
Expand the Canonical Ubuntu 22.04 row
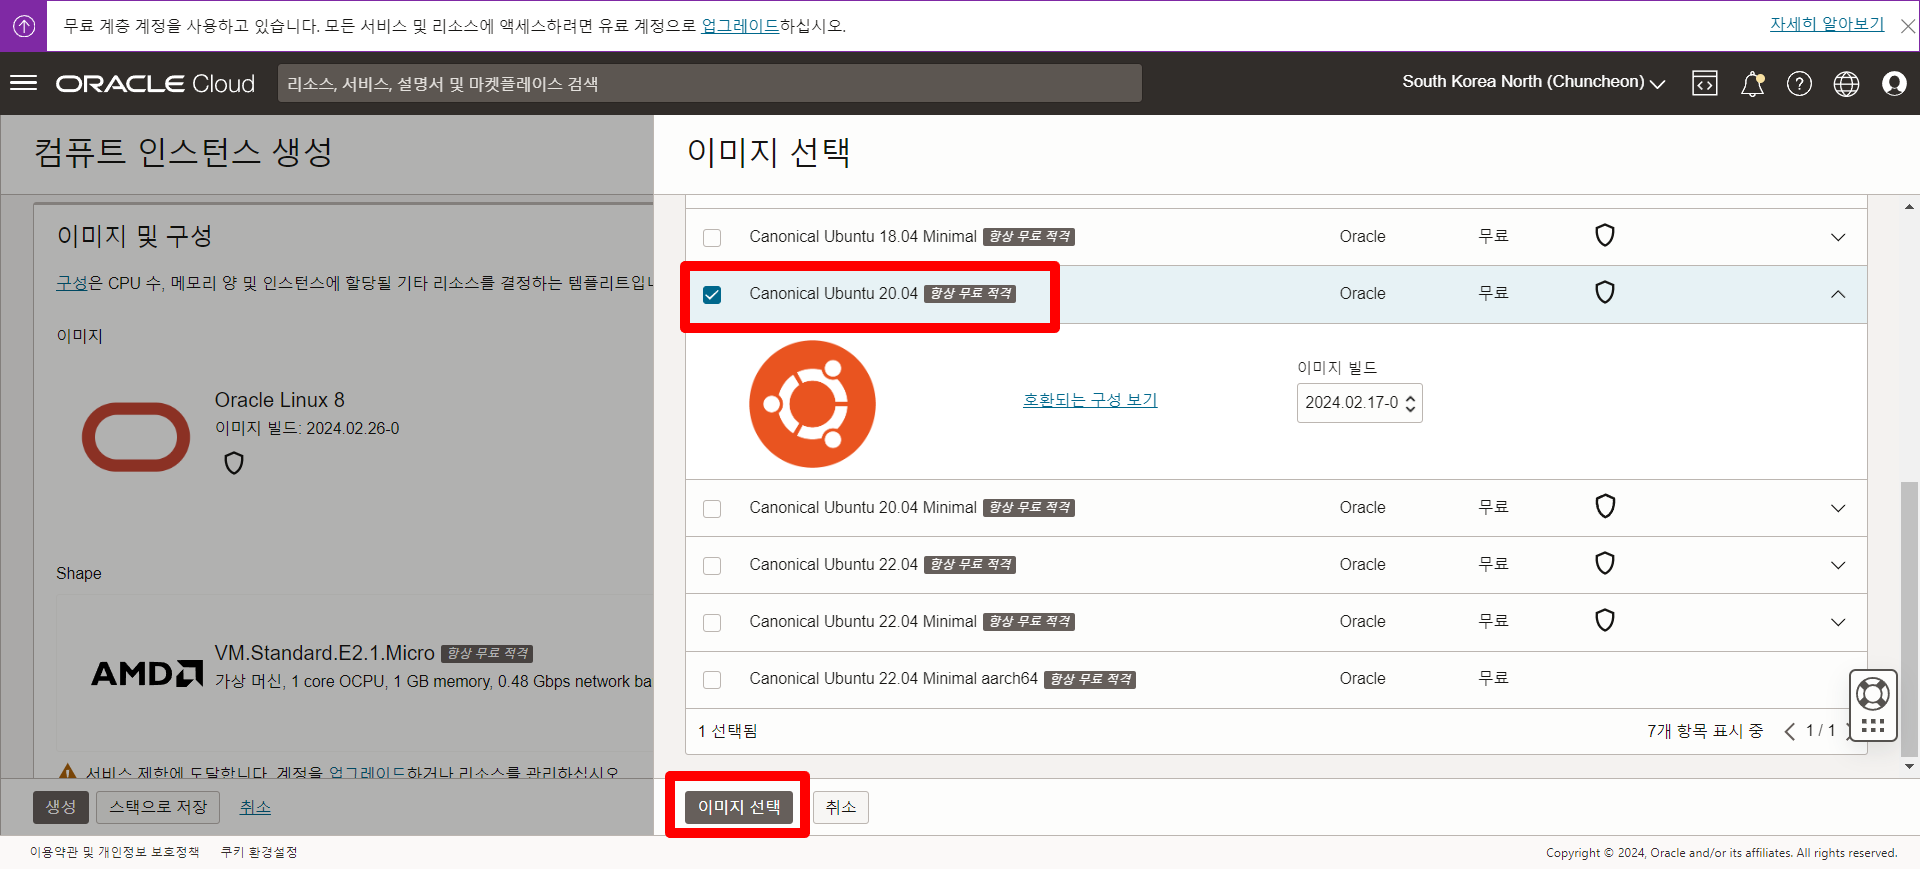[x=1837, y=565]
